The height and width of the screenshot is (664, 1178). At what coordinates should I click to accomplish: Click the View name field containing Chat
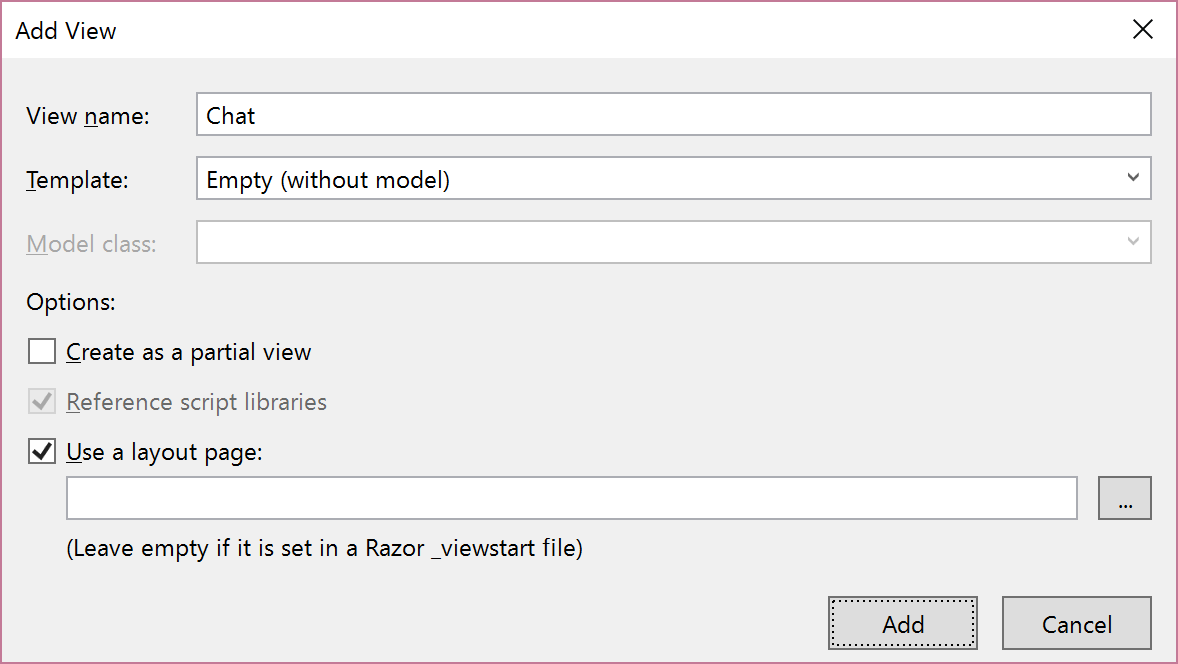tap(673, 114)
